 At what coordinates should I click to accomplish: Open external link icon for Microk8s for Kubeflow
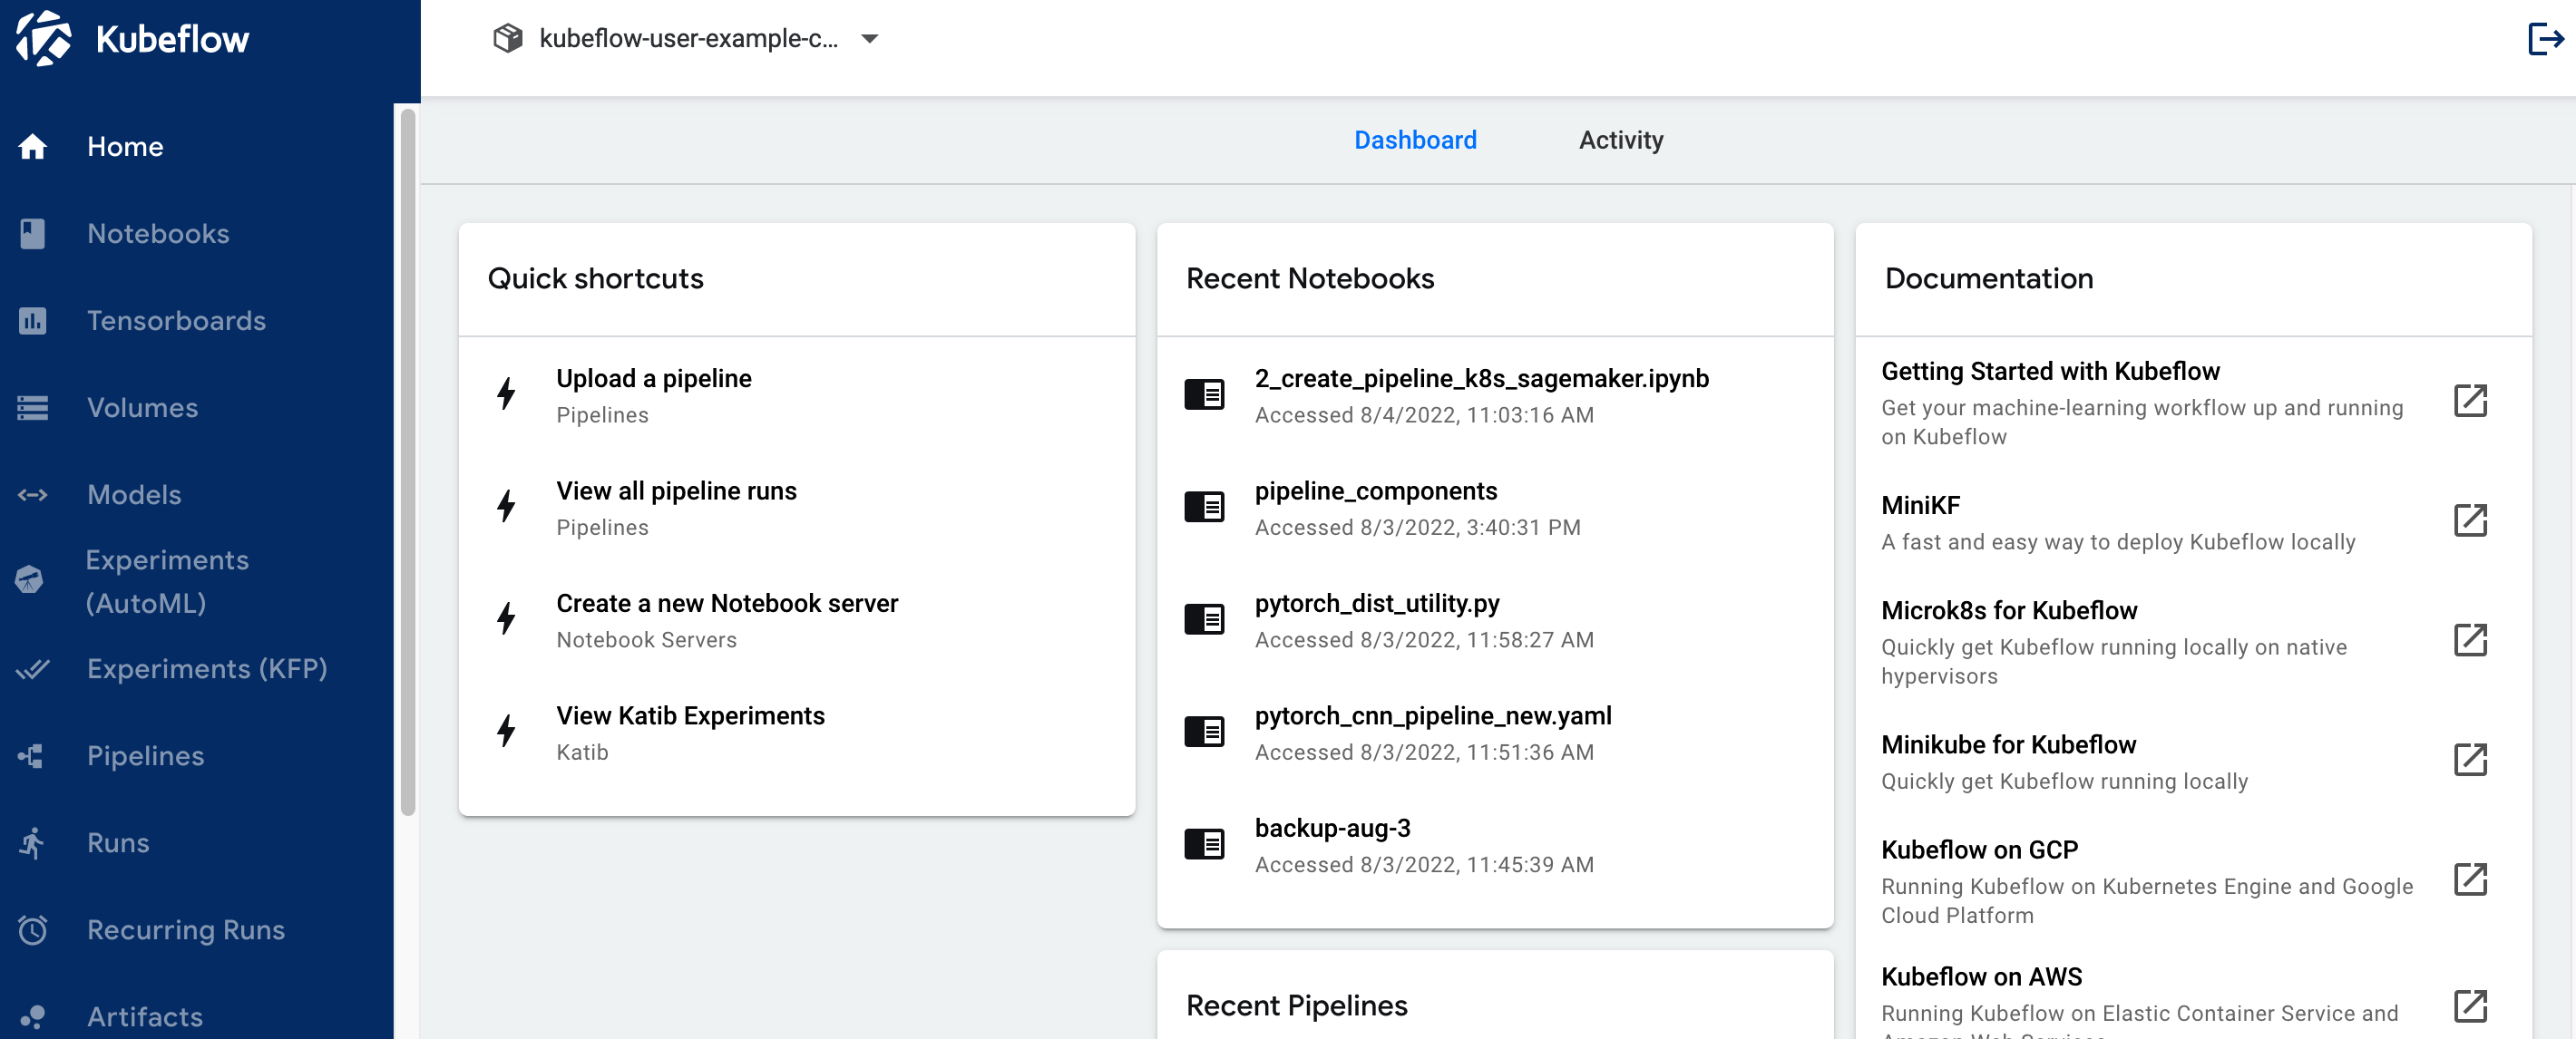[2470, 640]
